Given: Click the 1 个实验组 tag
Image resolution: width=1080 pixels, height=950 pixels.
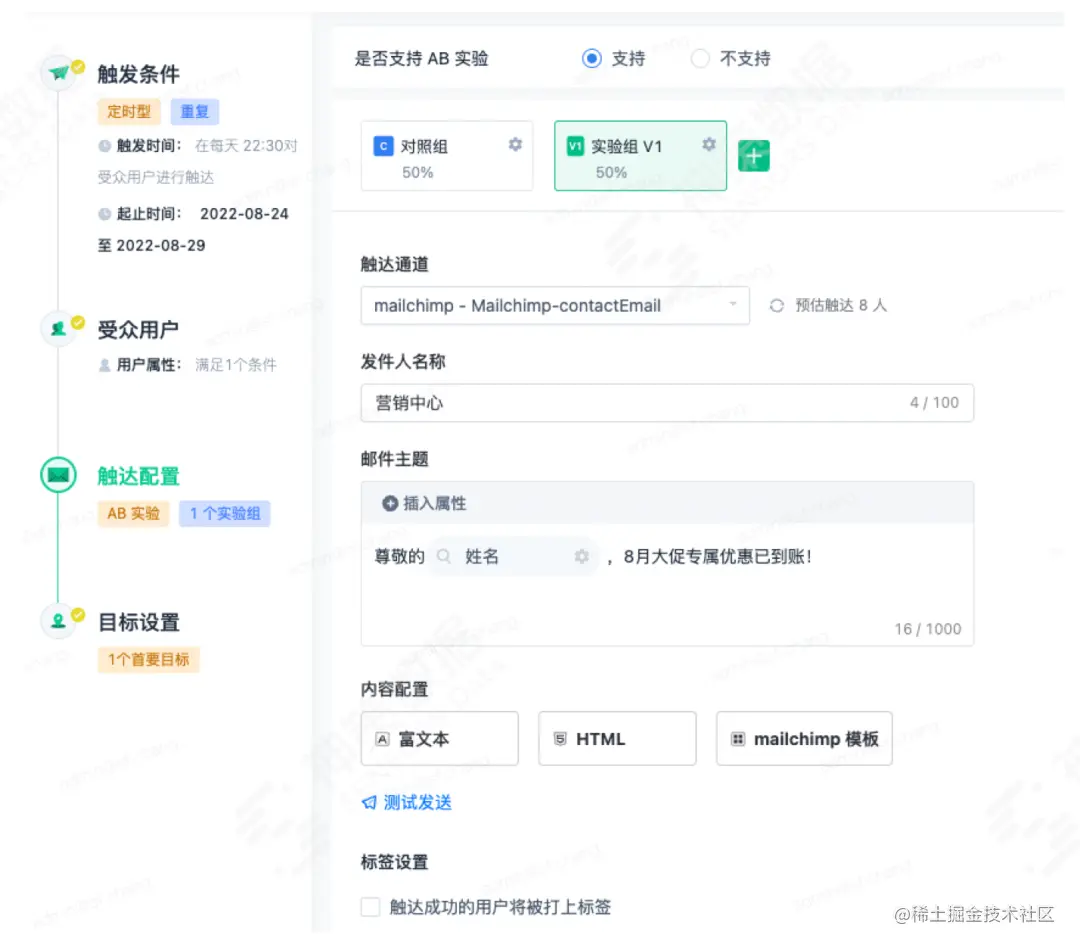Looking at the screenshot, I should coord(225,513).
